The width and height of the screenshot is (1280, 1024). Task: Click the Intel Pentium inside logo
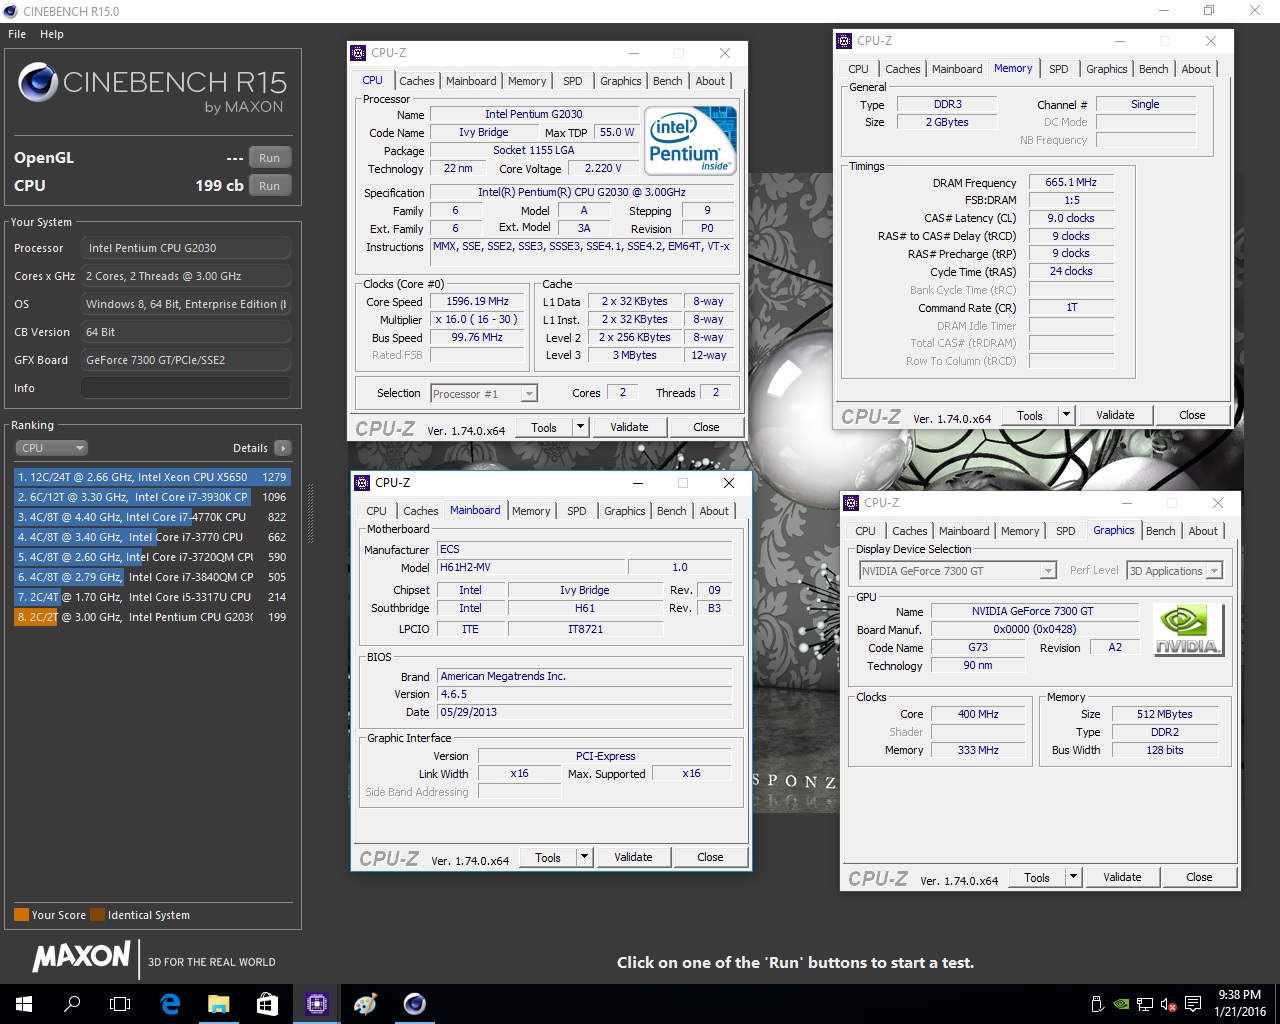click(691, 141)
